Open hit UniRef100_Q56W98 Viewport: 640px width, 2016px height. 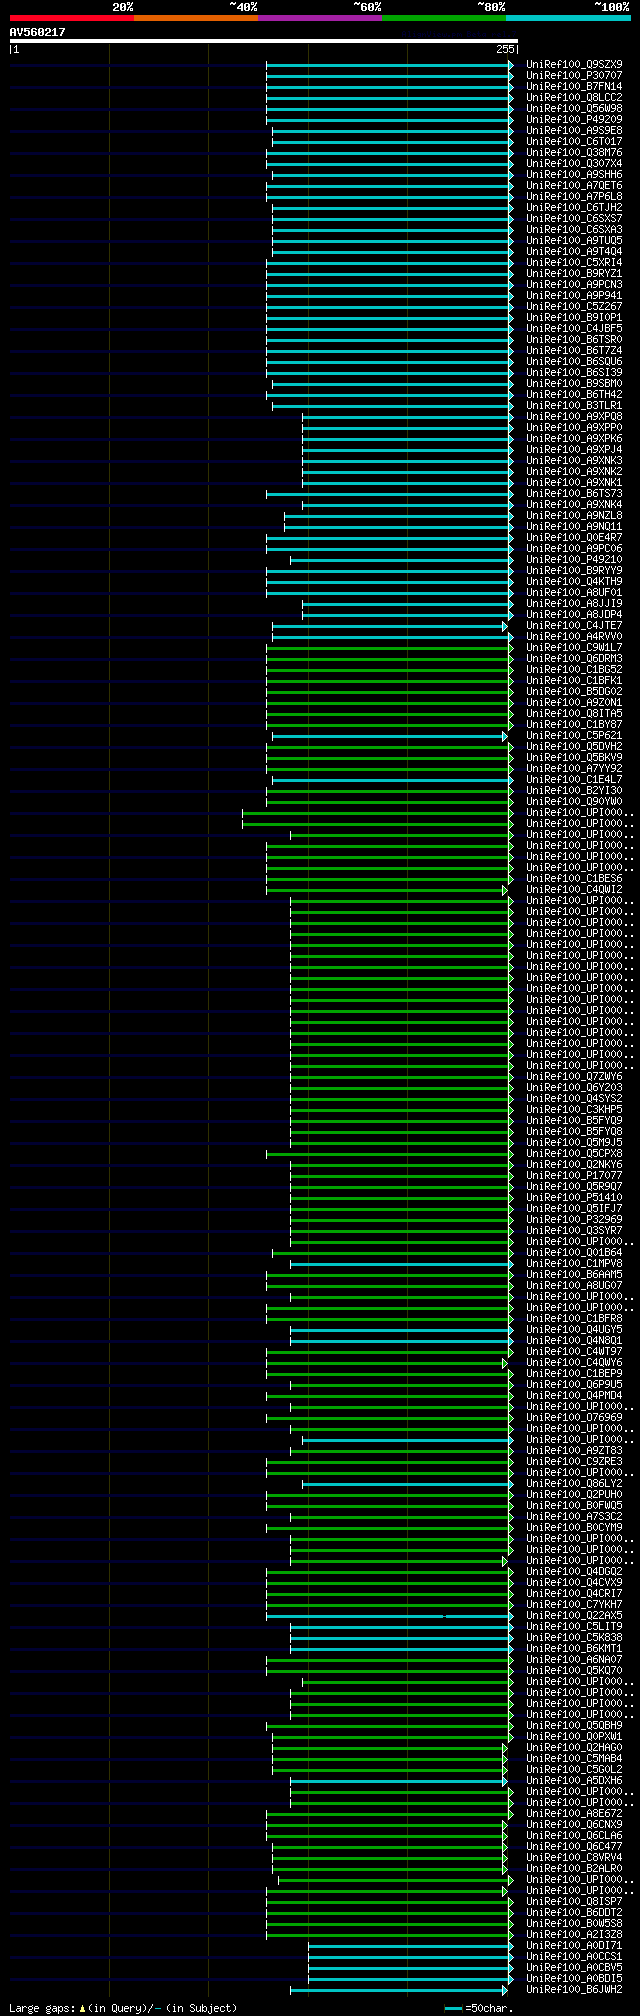tap(574, 108)
